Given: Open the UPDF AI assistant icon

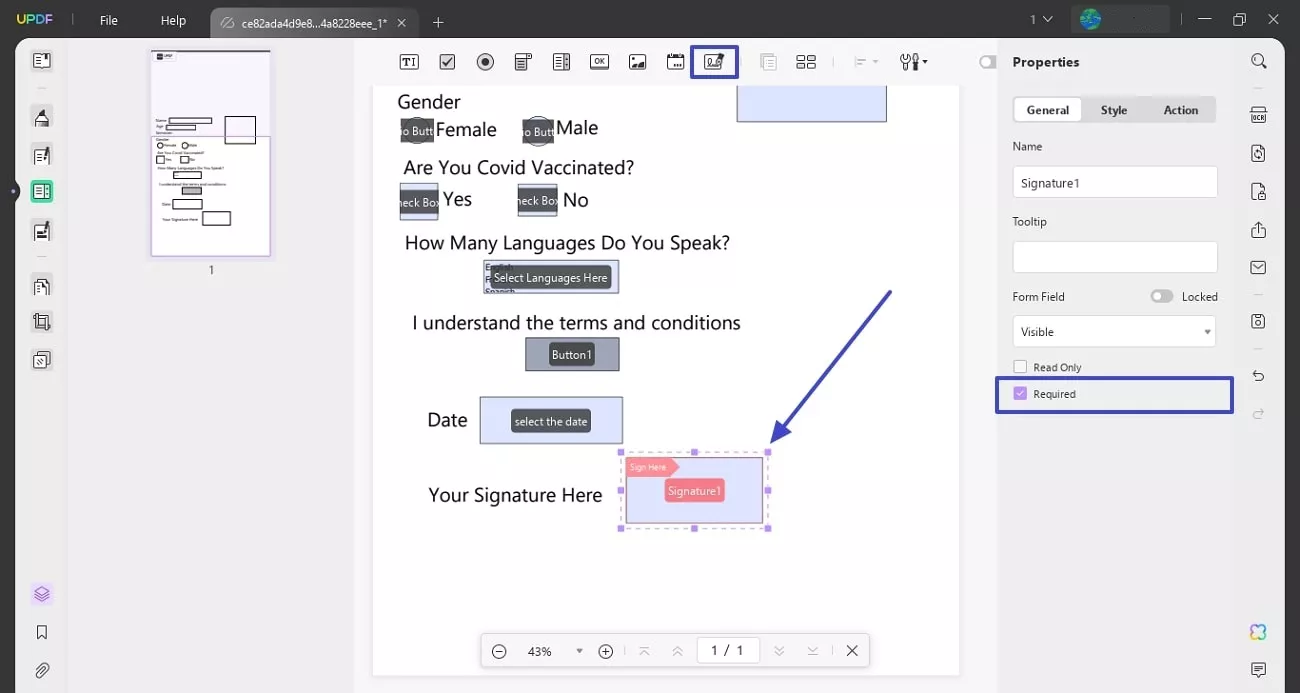Looking at the screenshot, I should (1258, 632).
